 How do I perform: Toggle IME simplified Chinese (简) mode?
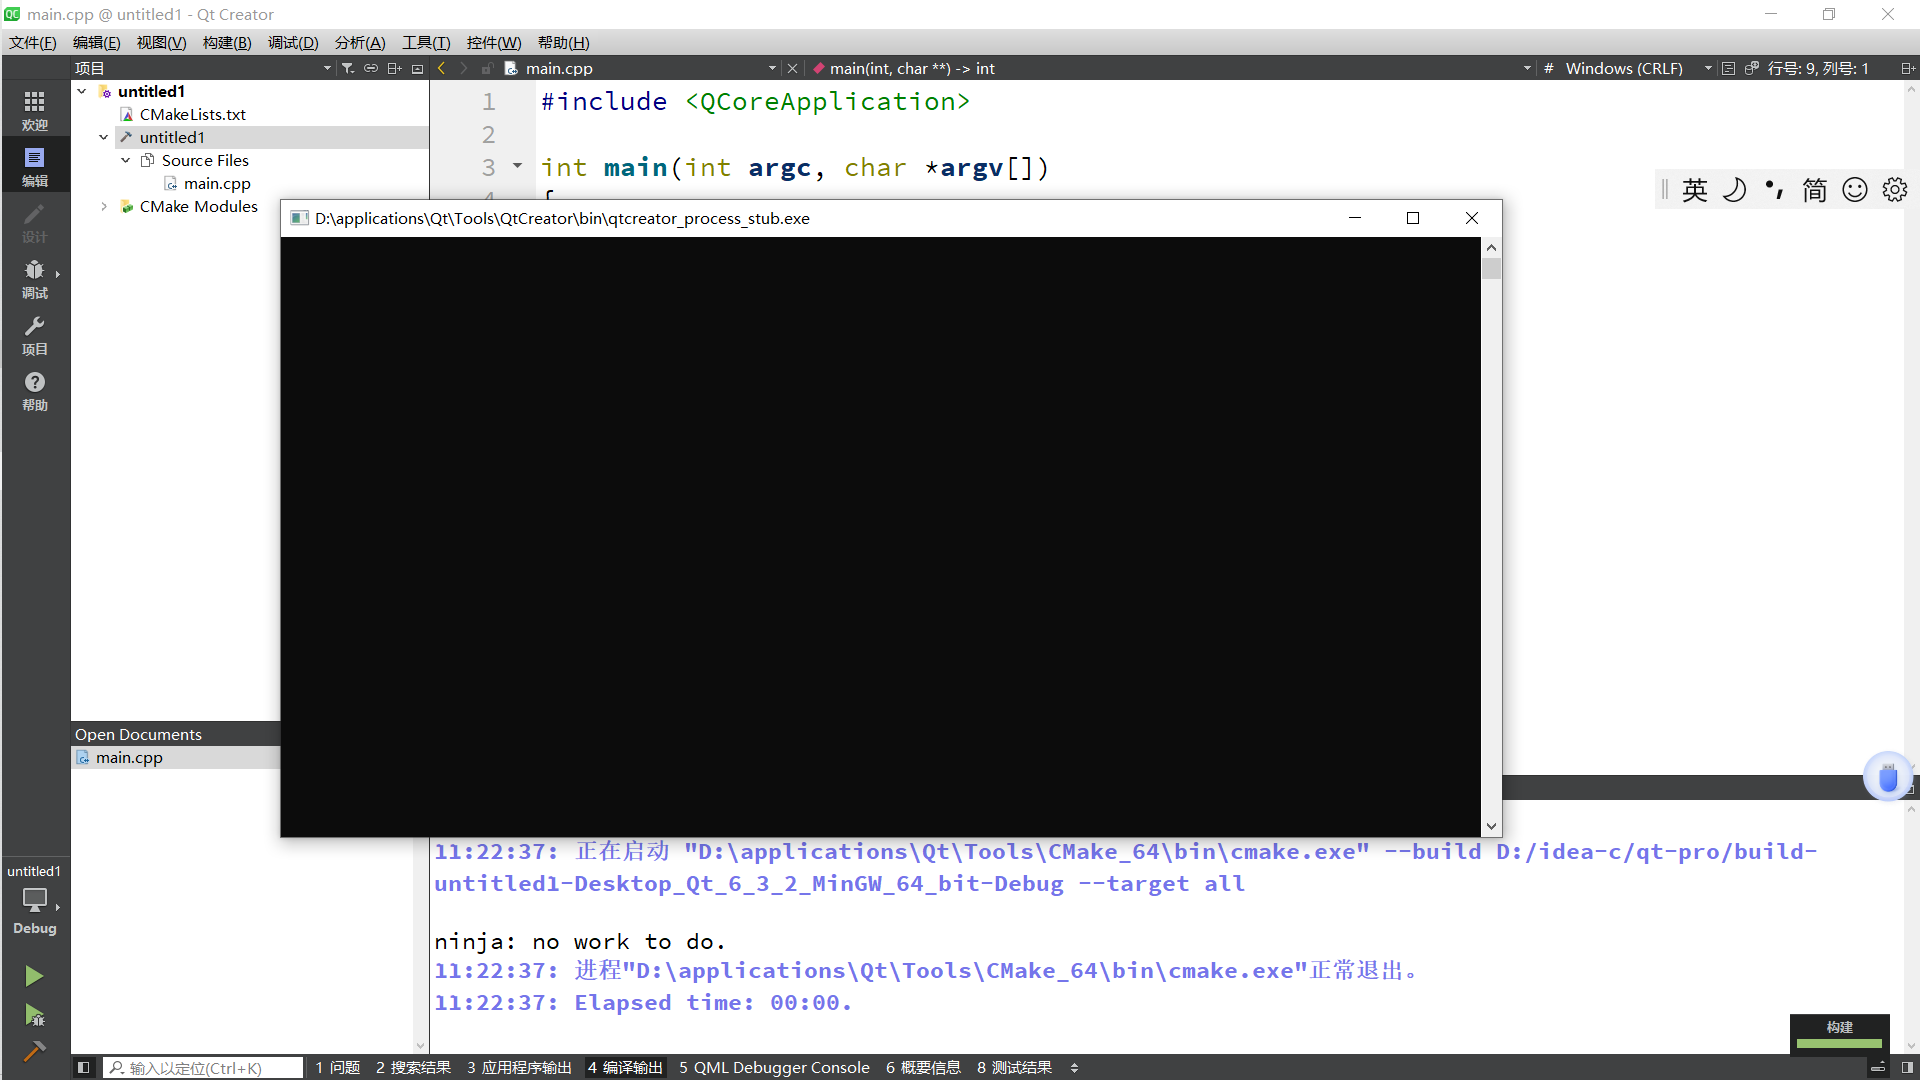(x=1815, y=190)
